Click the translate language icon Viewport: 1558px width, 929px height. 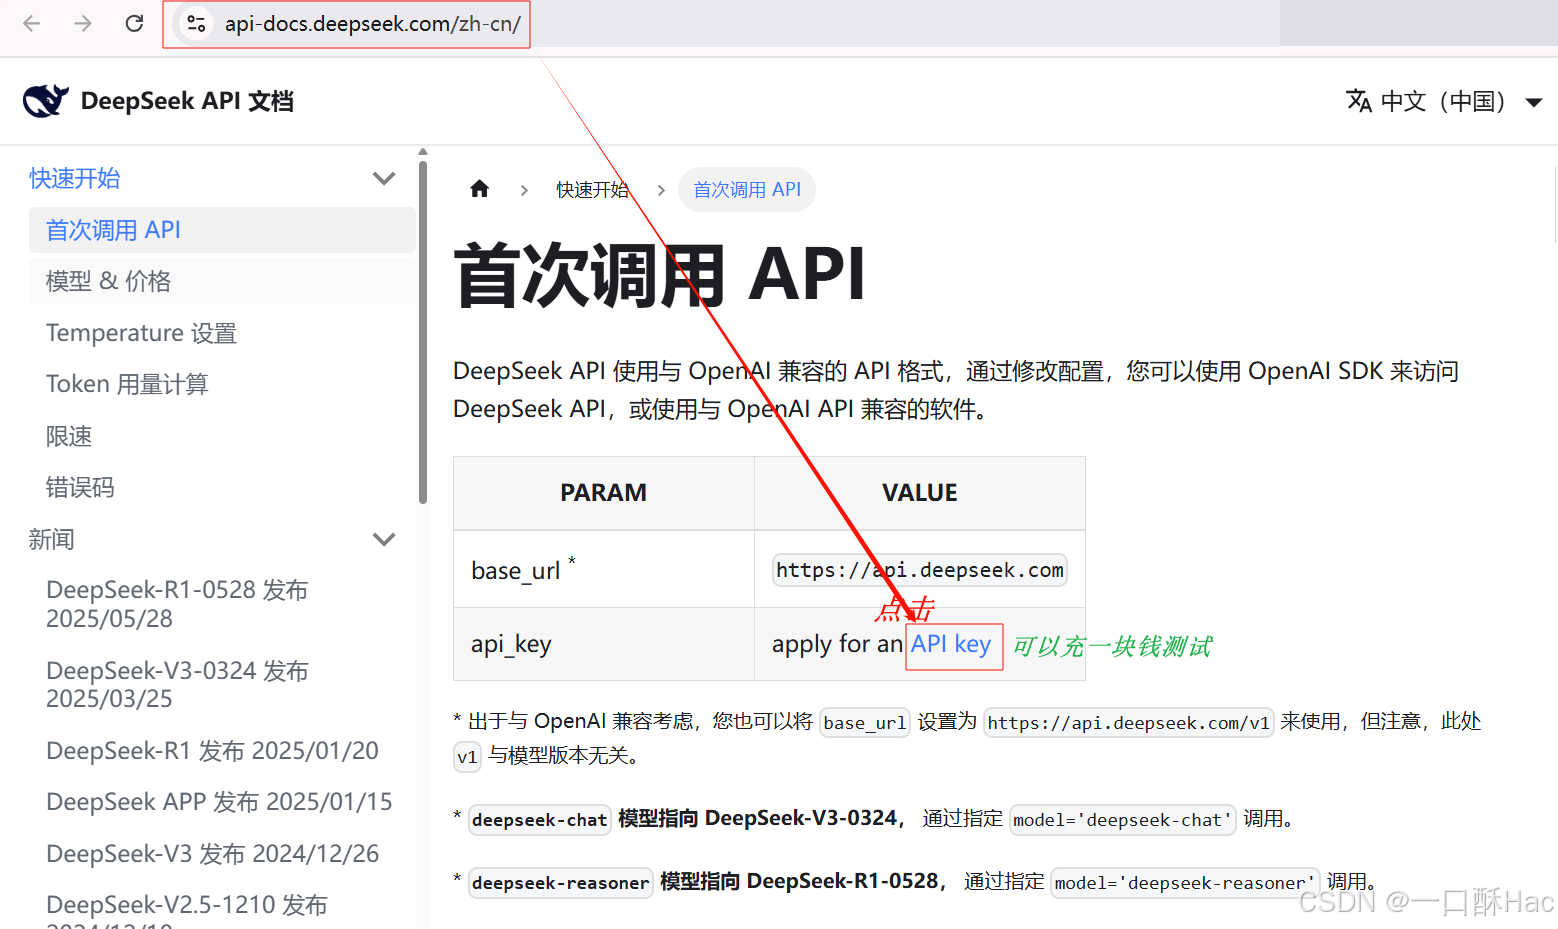click(1359, 101)
